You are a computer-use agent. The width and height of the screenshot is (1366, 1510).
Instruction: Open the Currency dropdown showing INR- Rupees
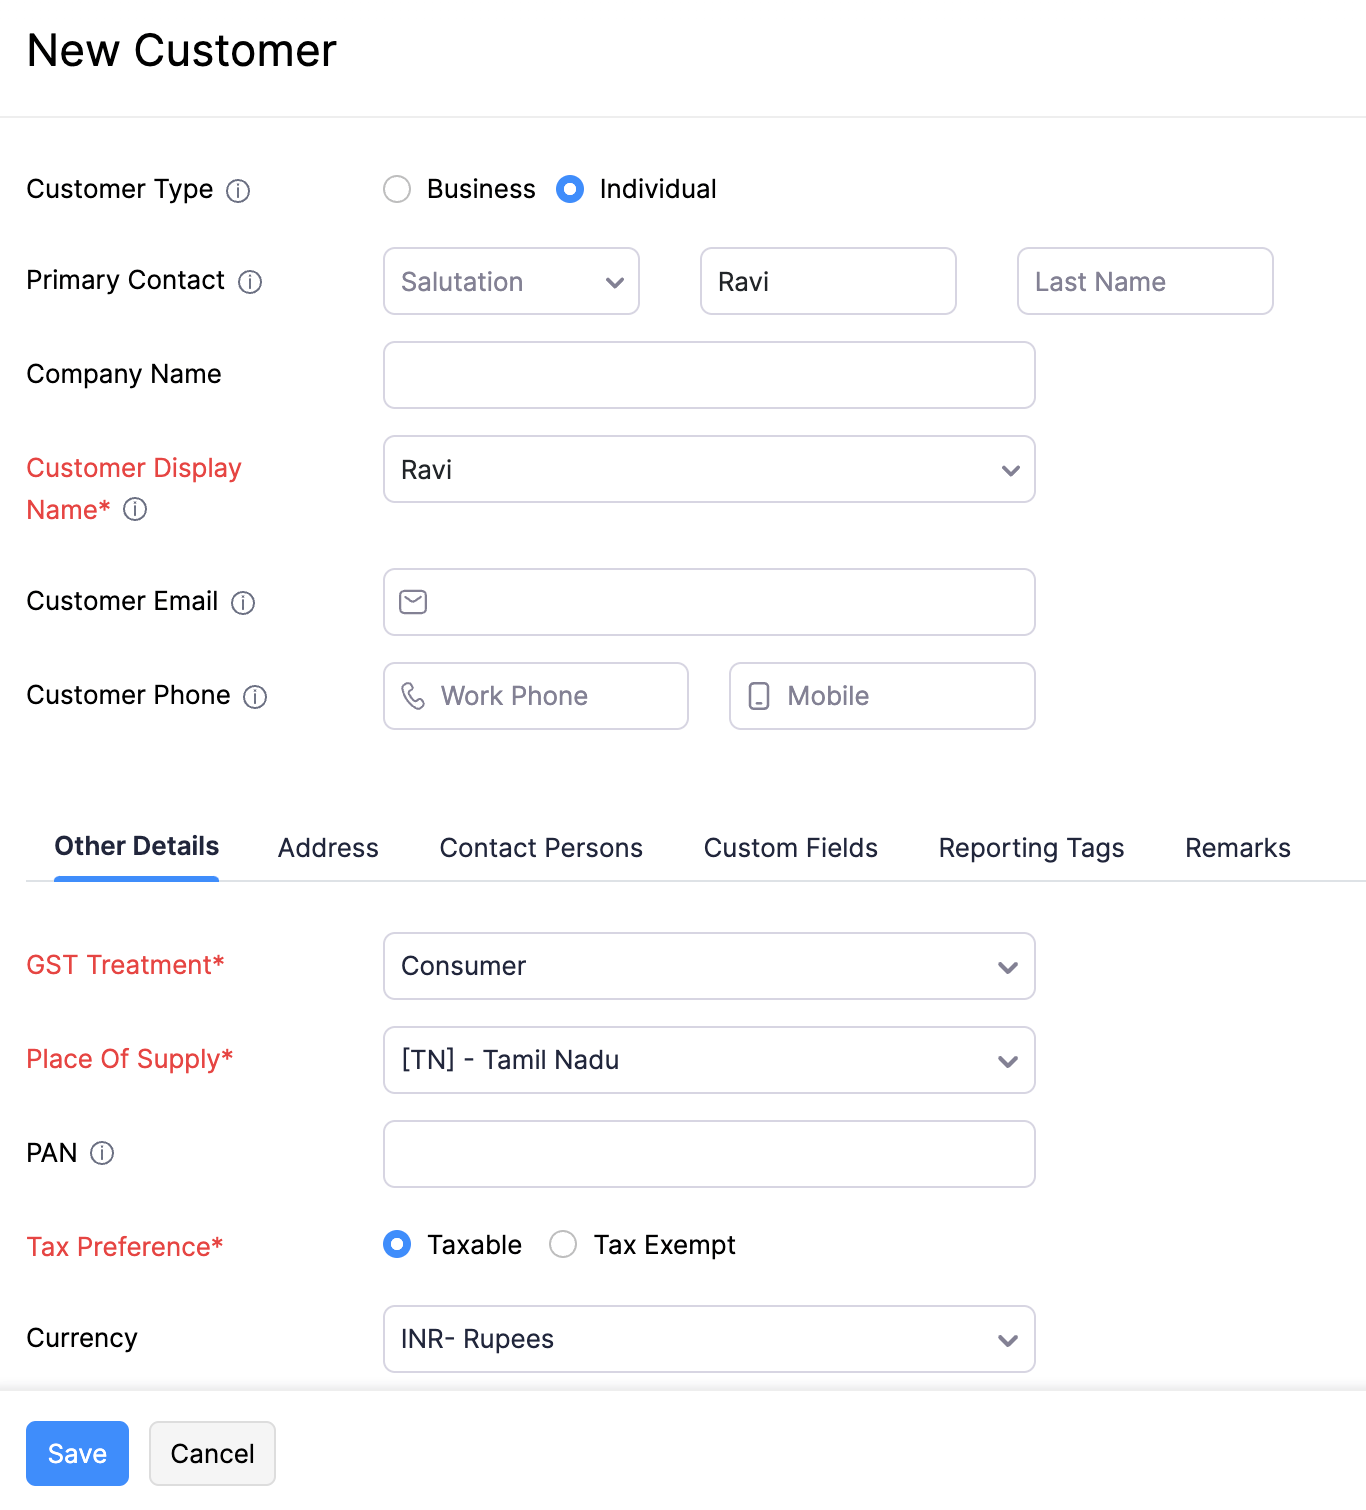pyautogui.click(x=708, y=1339)
